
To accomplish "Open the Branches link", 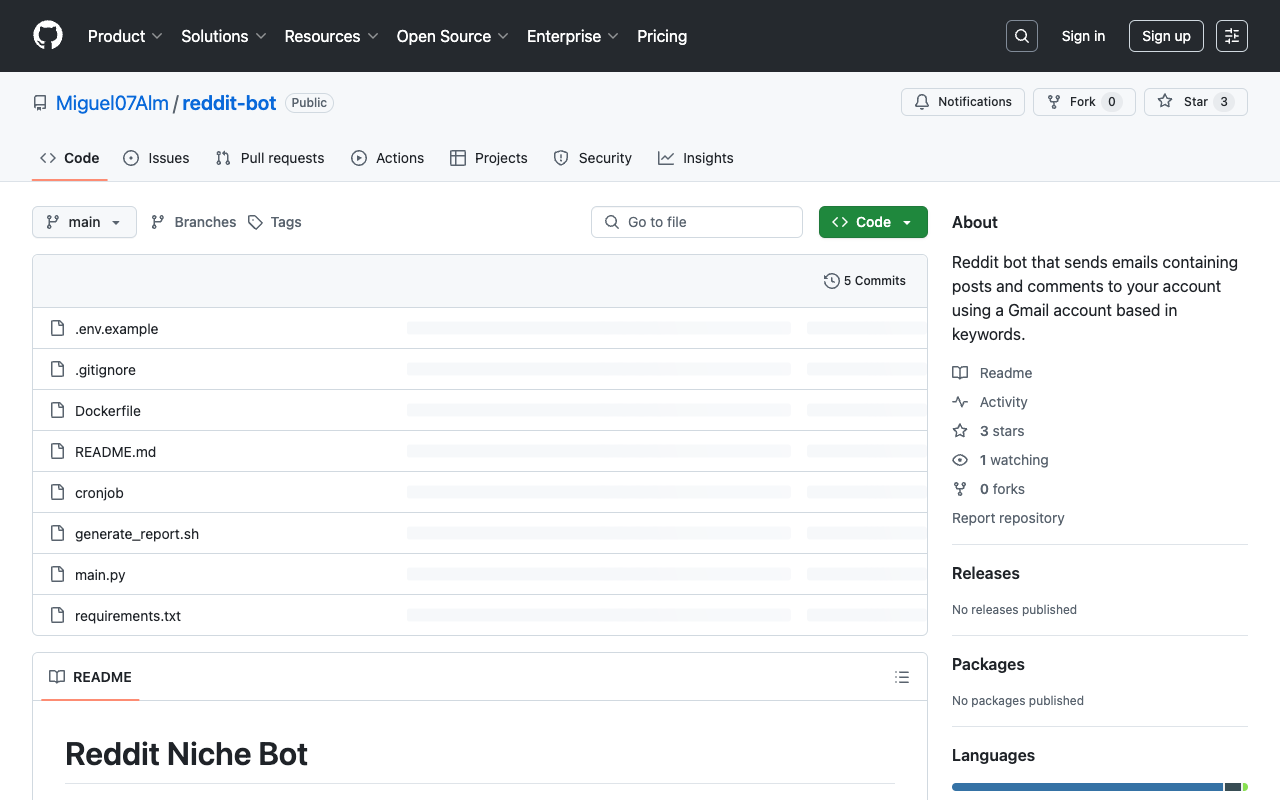I will pos(194,222).
